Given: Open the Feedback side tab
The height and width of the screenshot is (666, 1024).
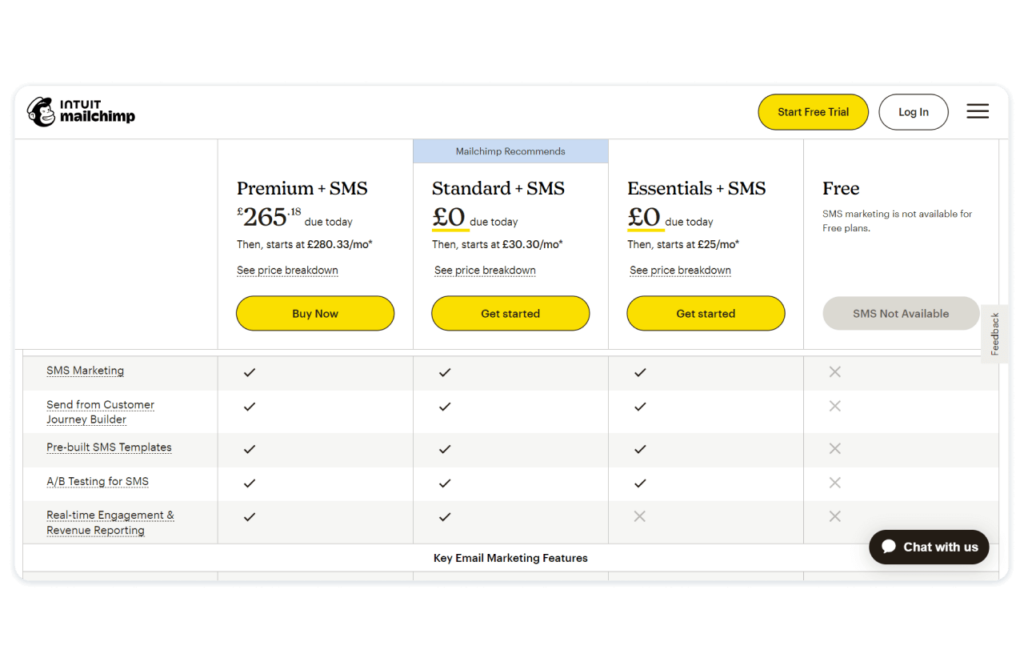Looking at the screenshot, I should click(995, 334).
